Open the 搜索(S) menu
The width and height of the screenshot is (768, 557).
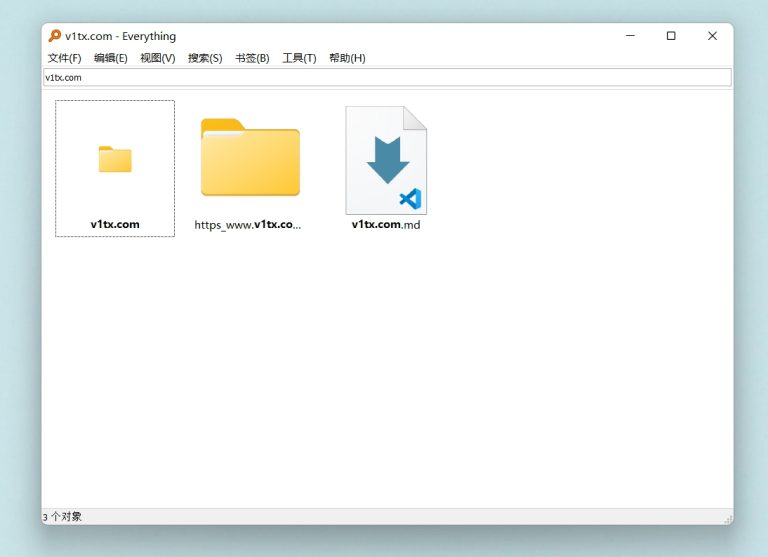(x=205, y=58)
